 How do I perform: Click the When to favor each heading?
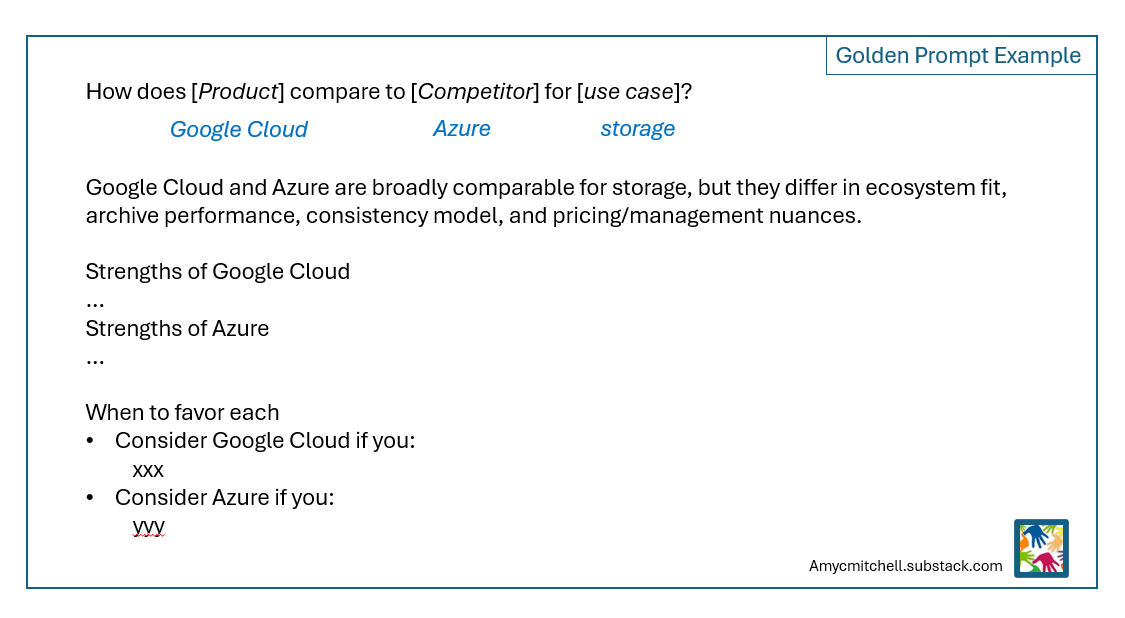pyautogui.click(x=182, y=412)
